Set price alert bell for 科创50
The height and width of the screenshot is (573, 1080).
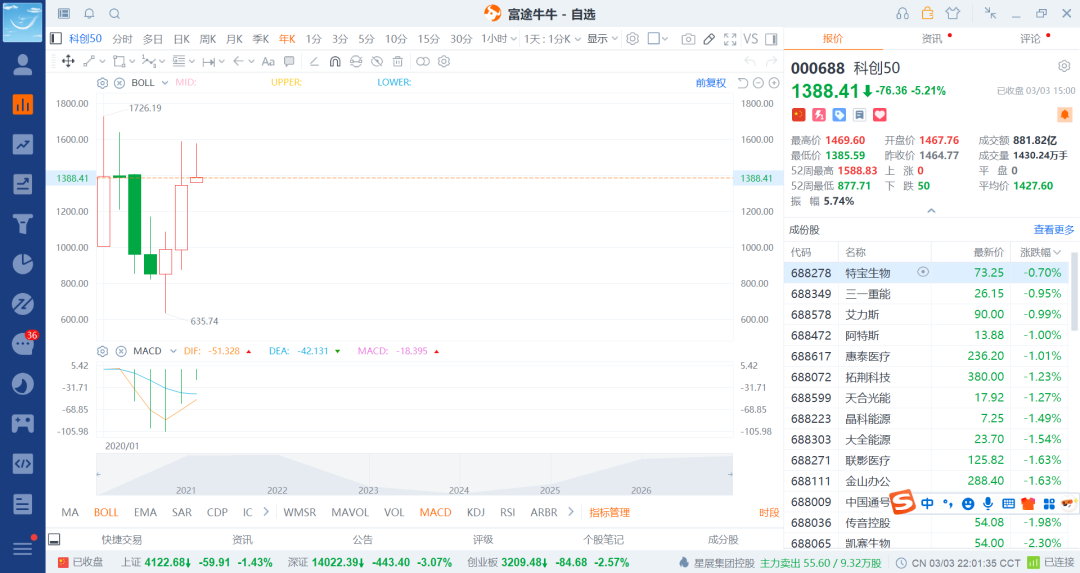click(x=1064, y=114)
